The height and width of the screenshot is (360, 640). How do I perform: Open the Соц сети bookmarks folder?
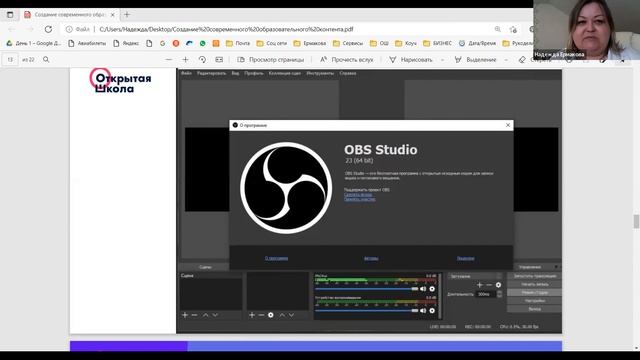click(271, 43)
